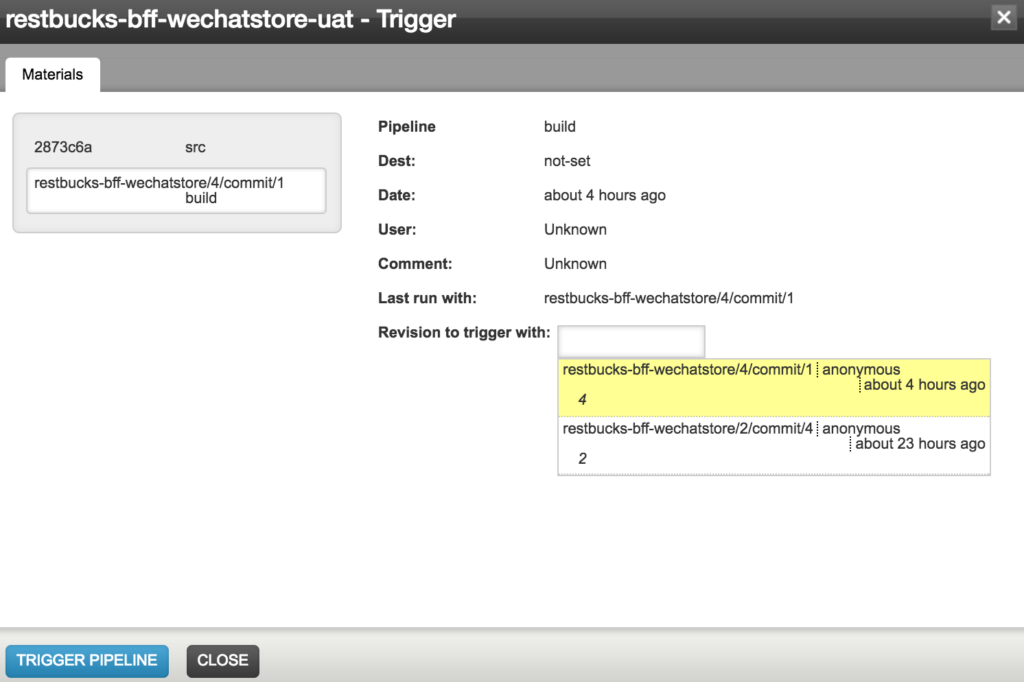Click the CLOSE button
The width and height of the screenshot is (1024, 682).
(223, 660)
